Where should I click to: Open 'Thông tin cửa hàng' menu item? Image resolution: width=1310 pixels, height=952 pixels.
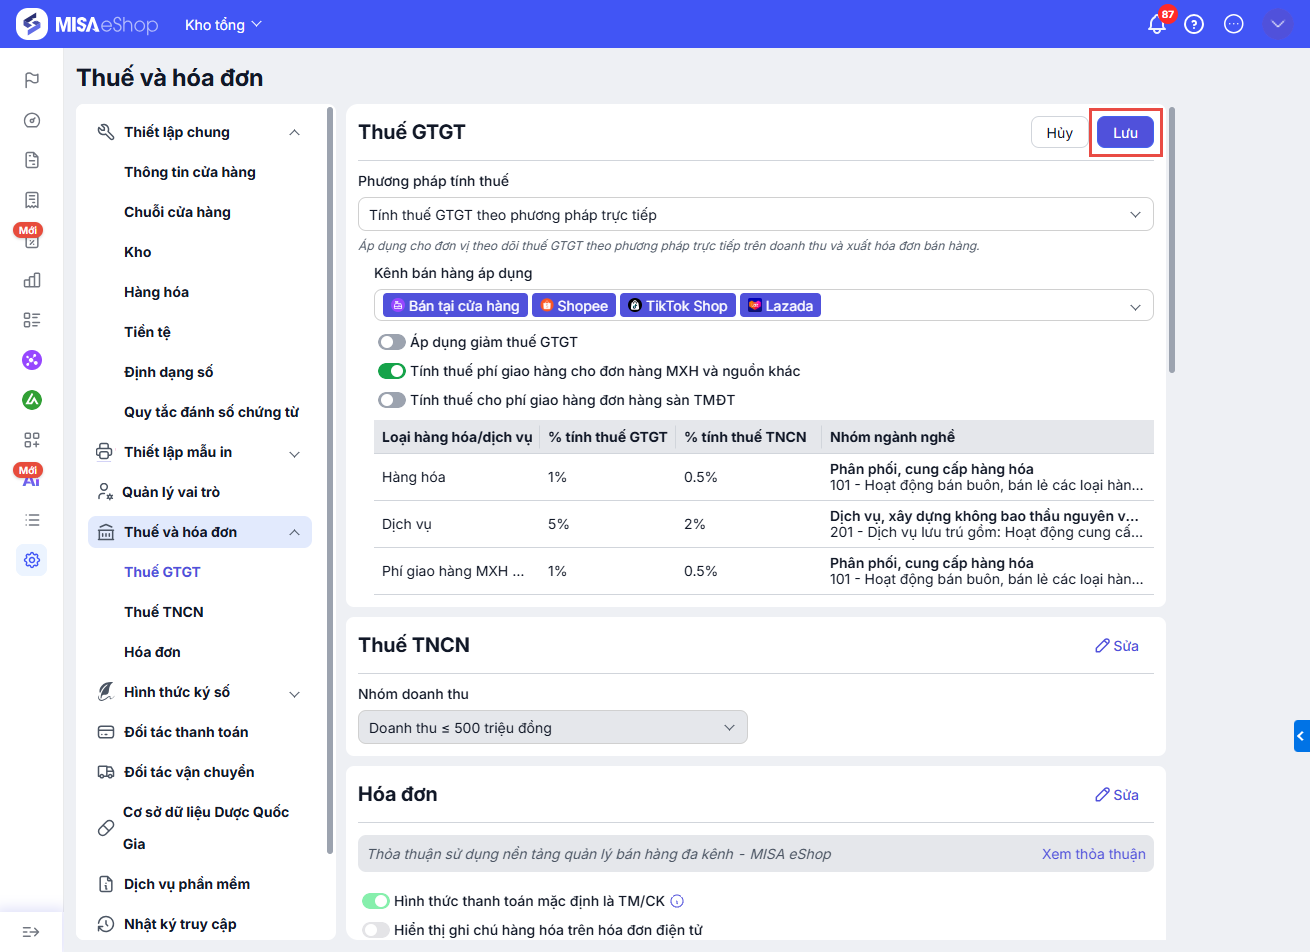[190, 172]
